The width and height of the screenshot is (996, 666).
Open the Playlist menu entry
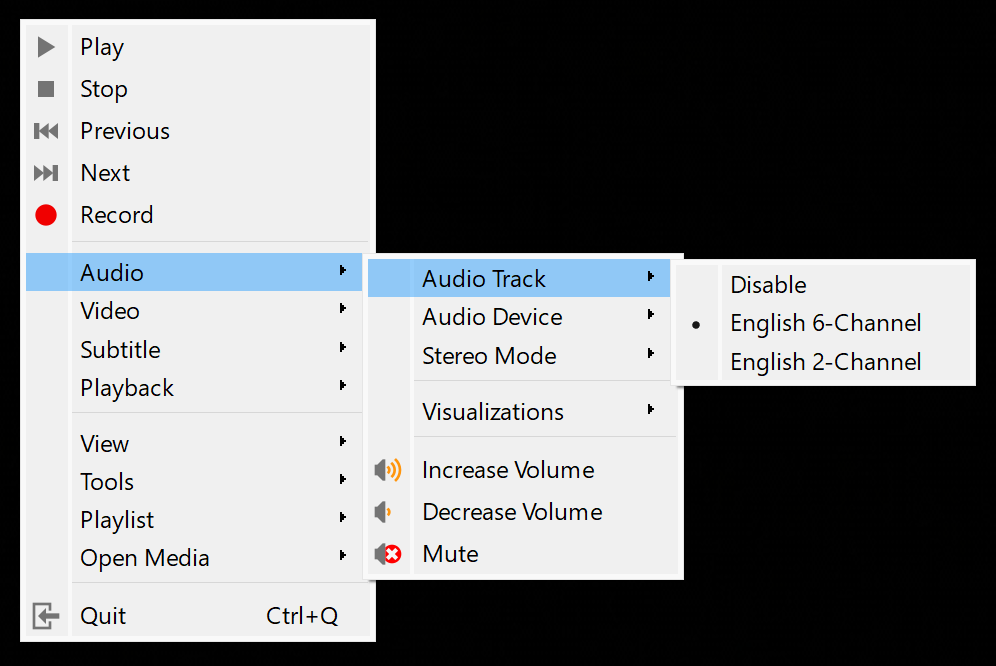(x=117, y=520)
